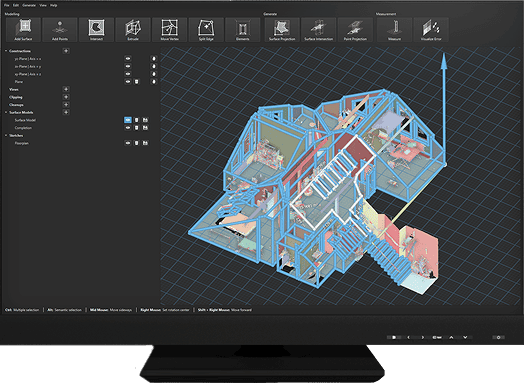Viewport: 524px width, 383px height.
Task: Open the File menu
Action: [7, 5]
